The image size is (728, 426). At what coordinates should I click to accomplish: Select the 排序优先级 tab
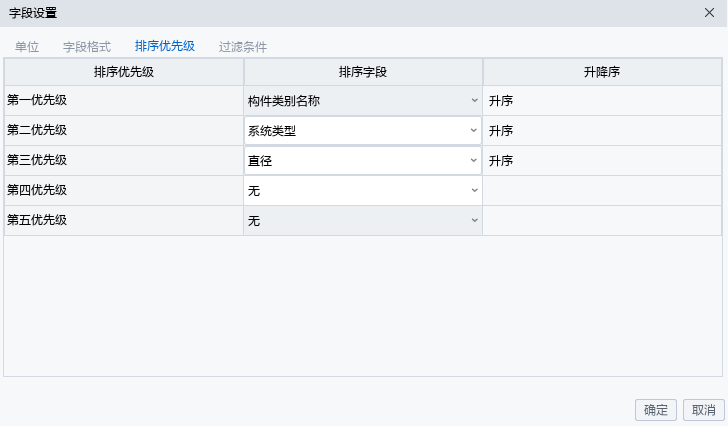point(165,46)
